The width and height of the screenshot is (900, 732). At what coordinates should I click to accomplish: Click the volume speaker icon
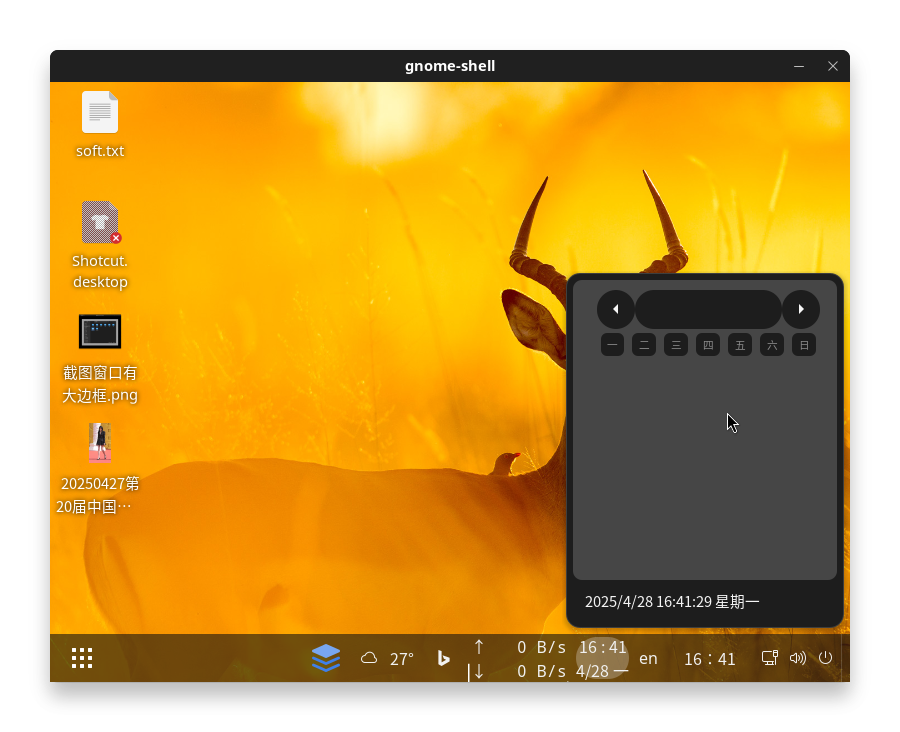pos(798,658)
